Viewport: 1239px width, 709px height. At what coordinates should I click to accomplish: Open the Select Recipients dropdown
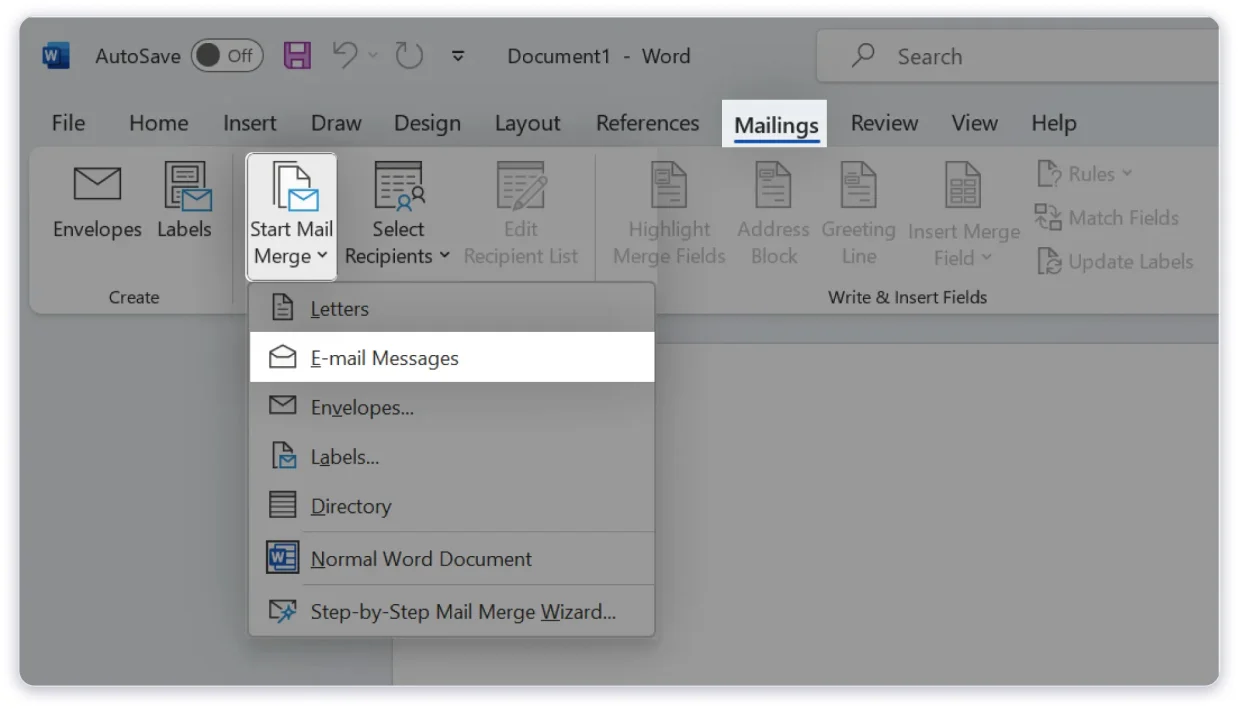point(398,215)
